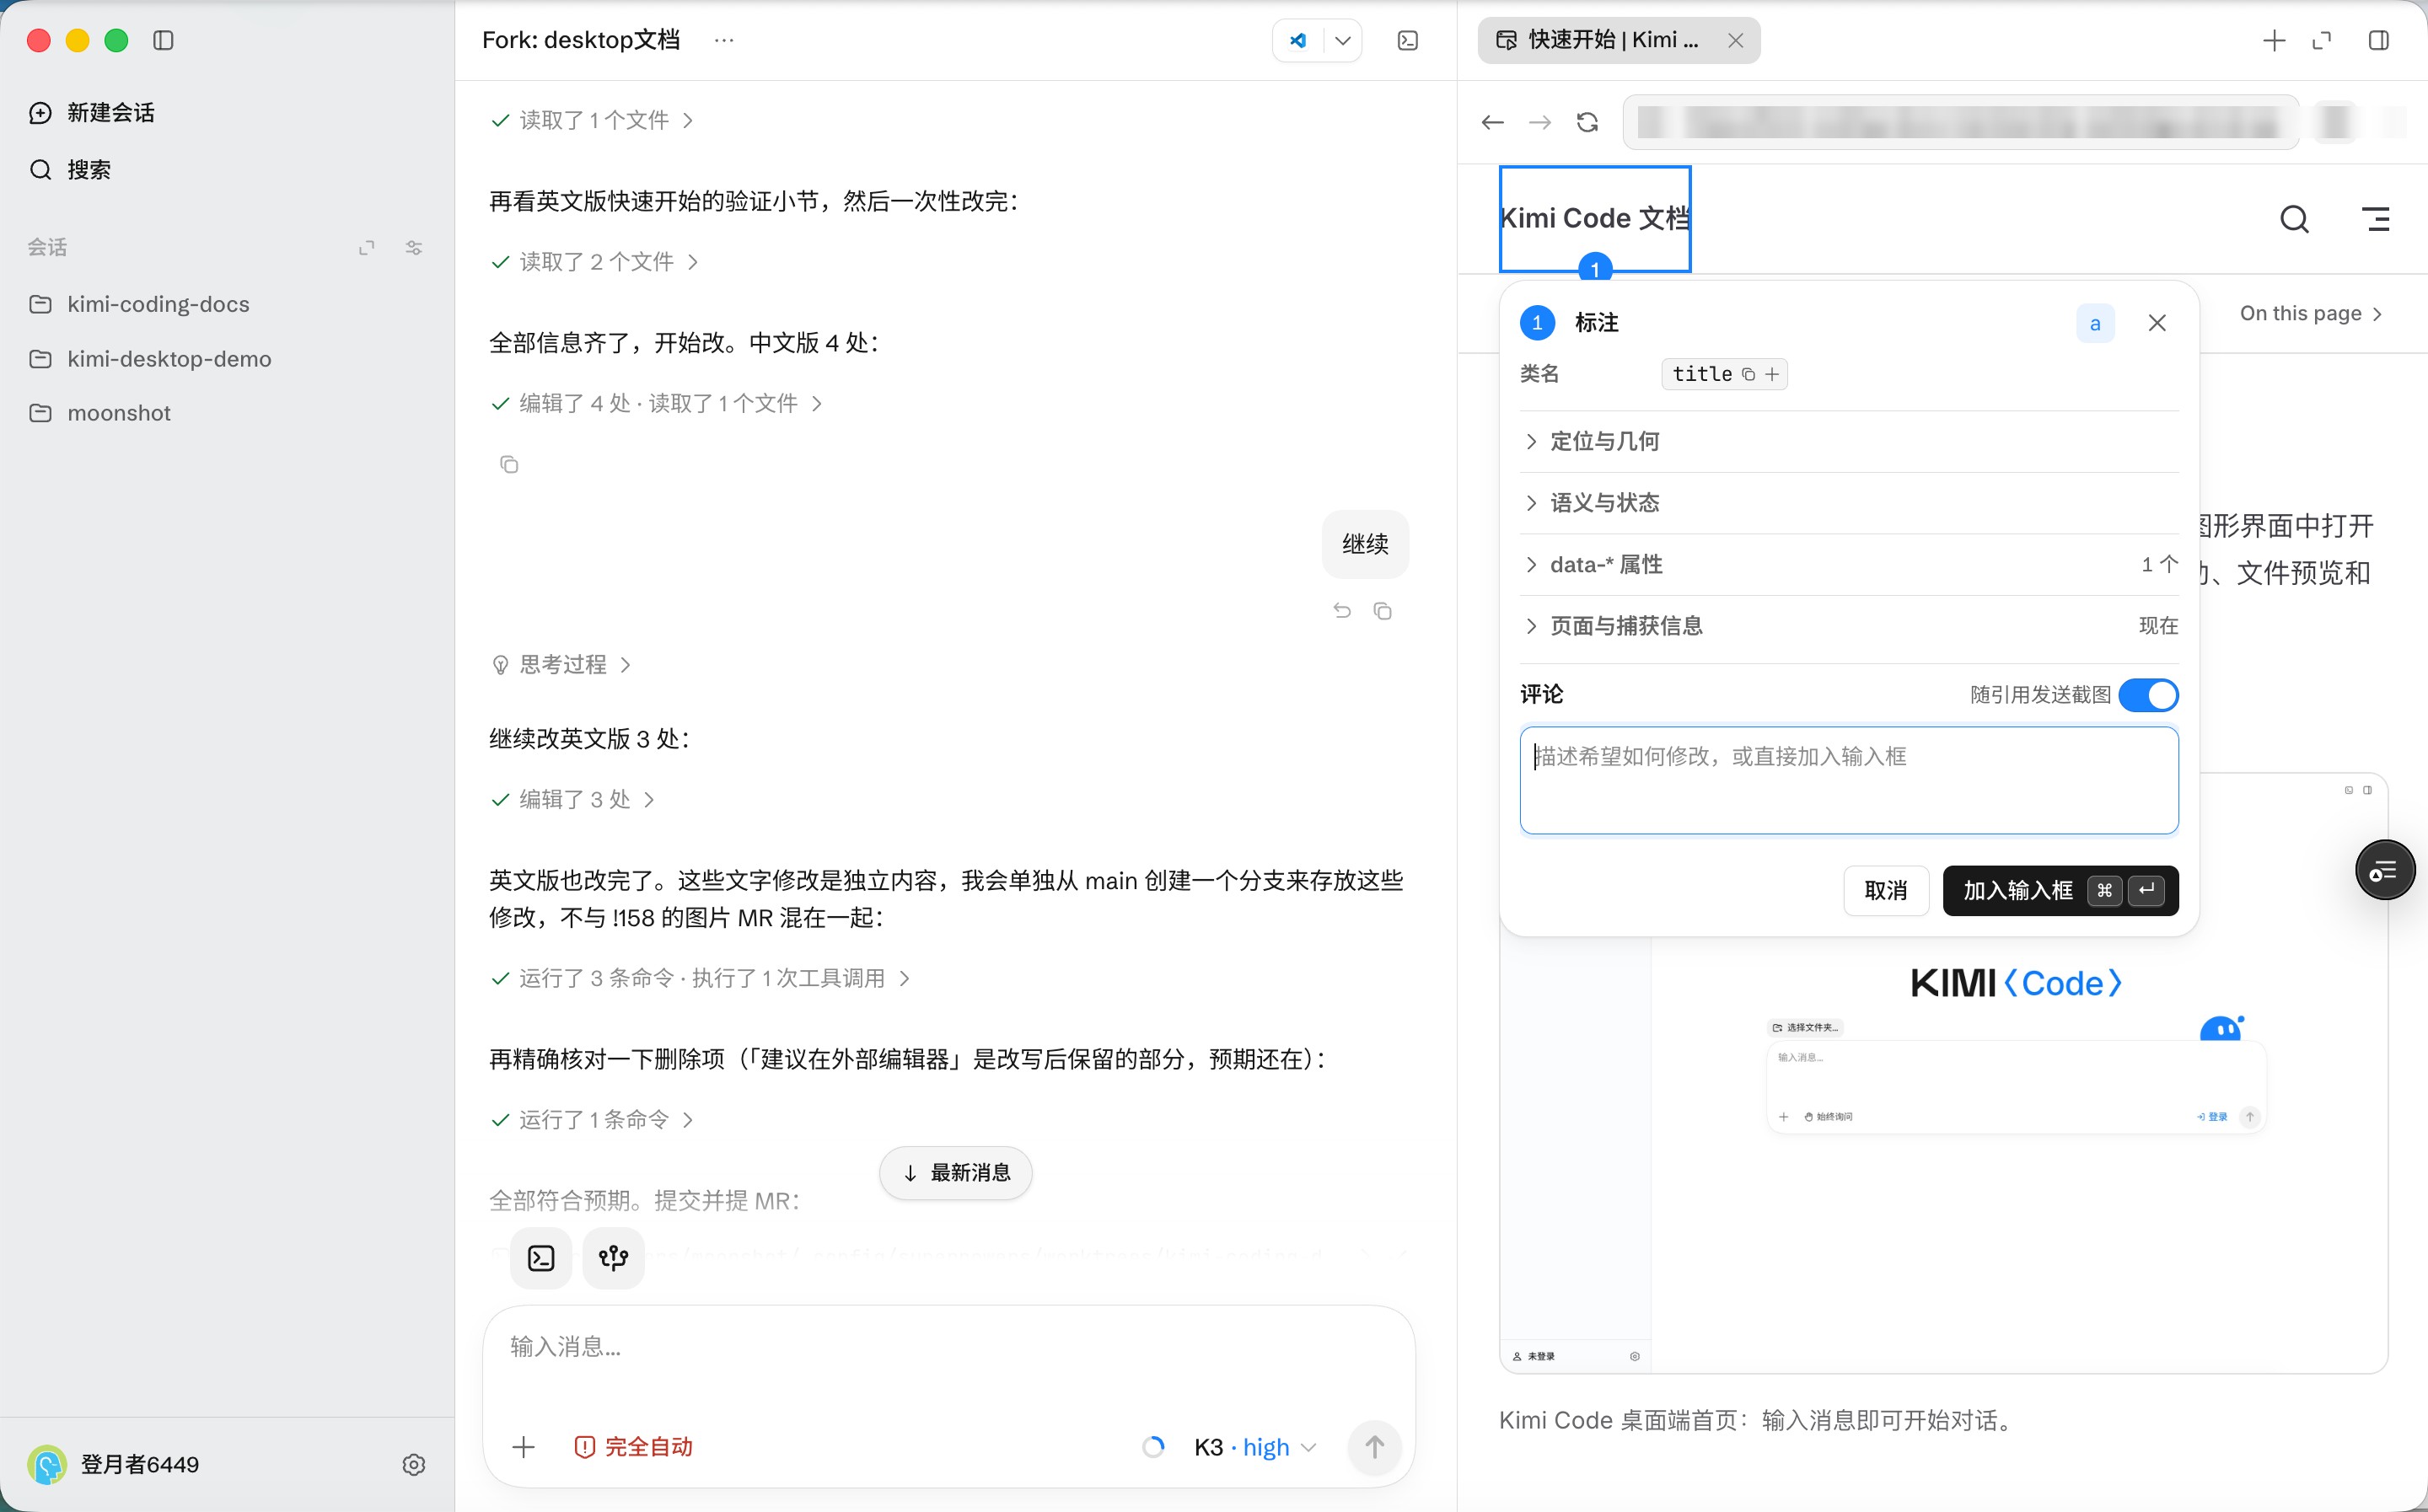Open the floating annotation list button

2385,870
